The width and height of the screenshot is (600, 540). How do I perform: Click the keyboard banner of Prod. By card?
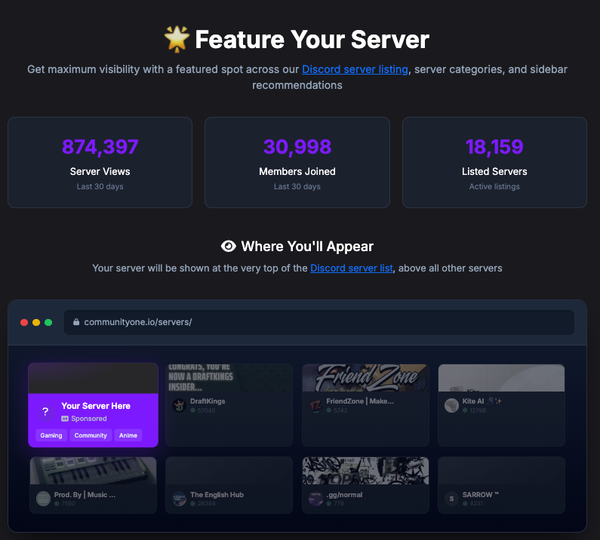click(93, 471)
